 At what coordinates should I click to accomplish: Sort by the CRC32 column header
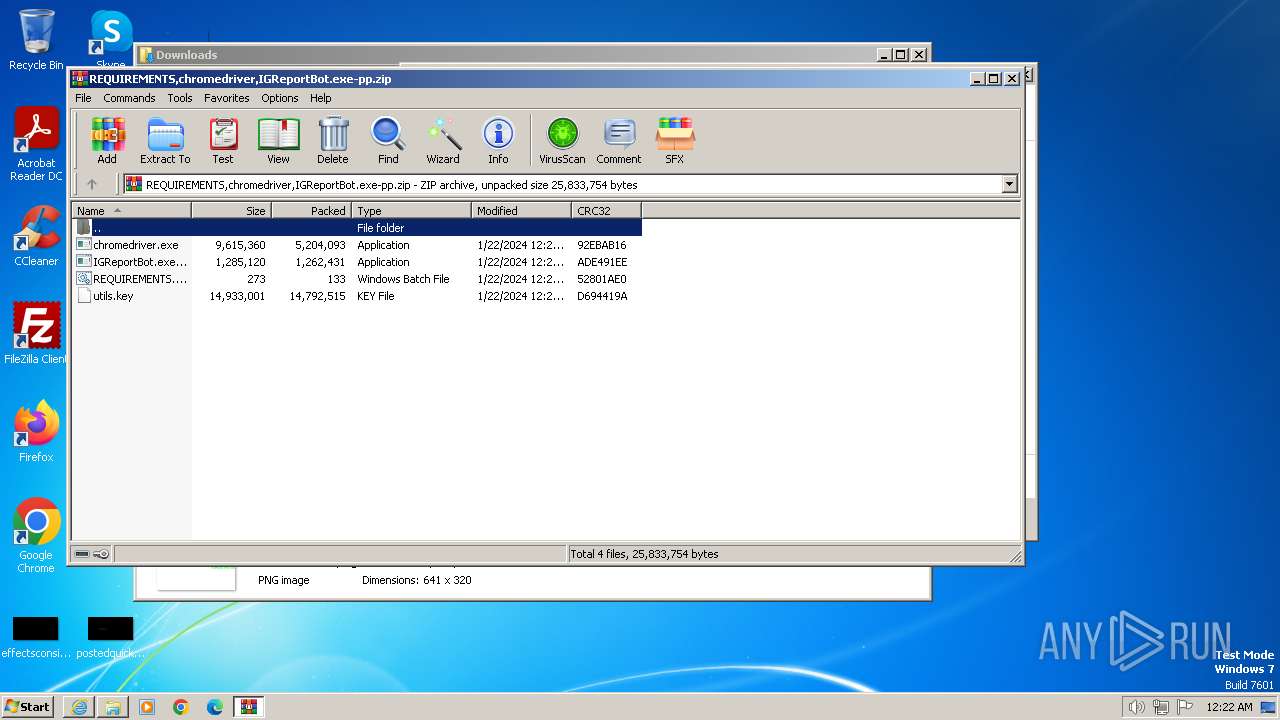606,211
